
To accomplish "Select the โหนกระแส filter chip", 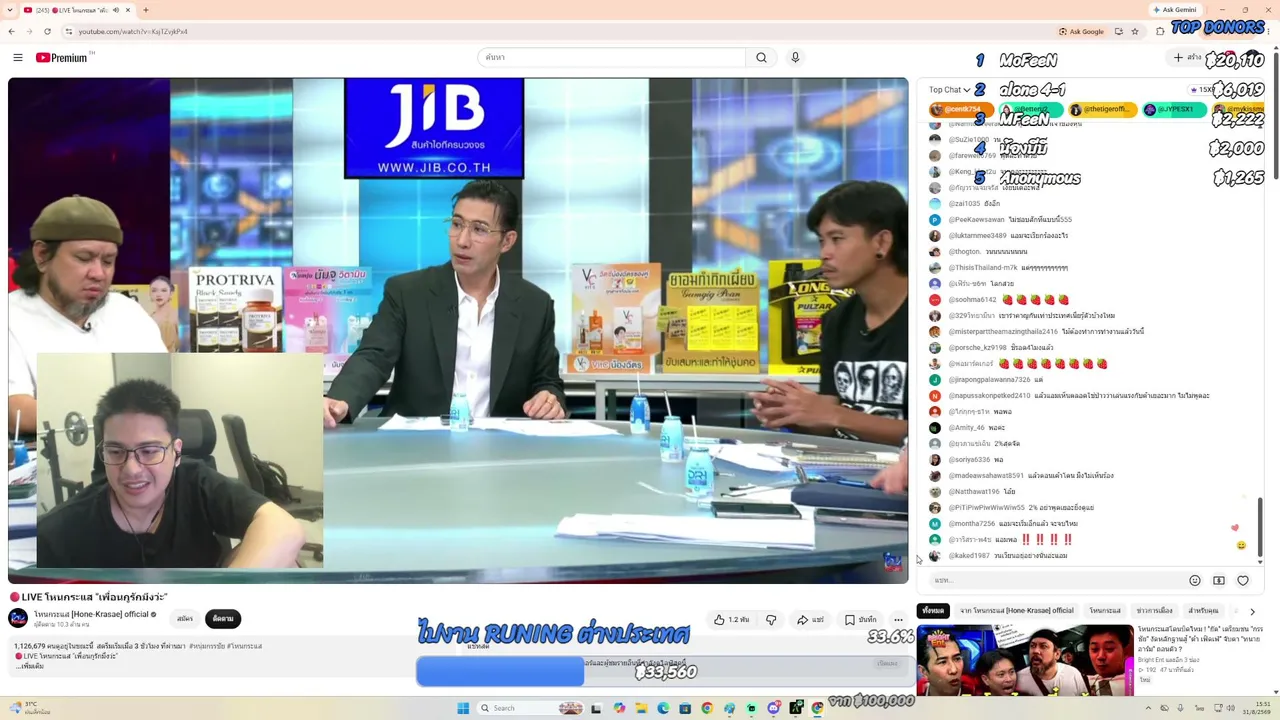I will (x=1105, y=611).
